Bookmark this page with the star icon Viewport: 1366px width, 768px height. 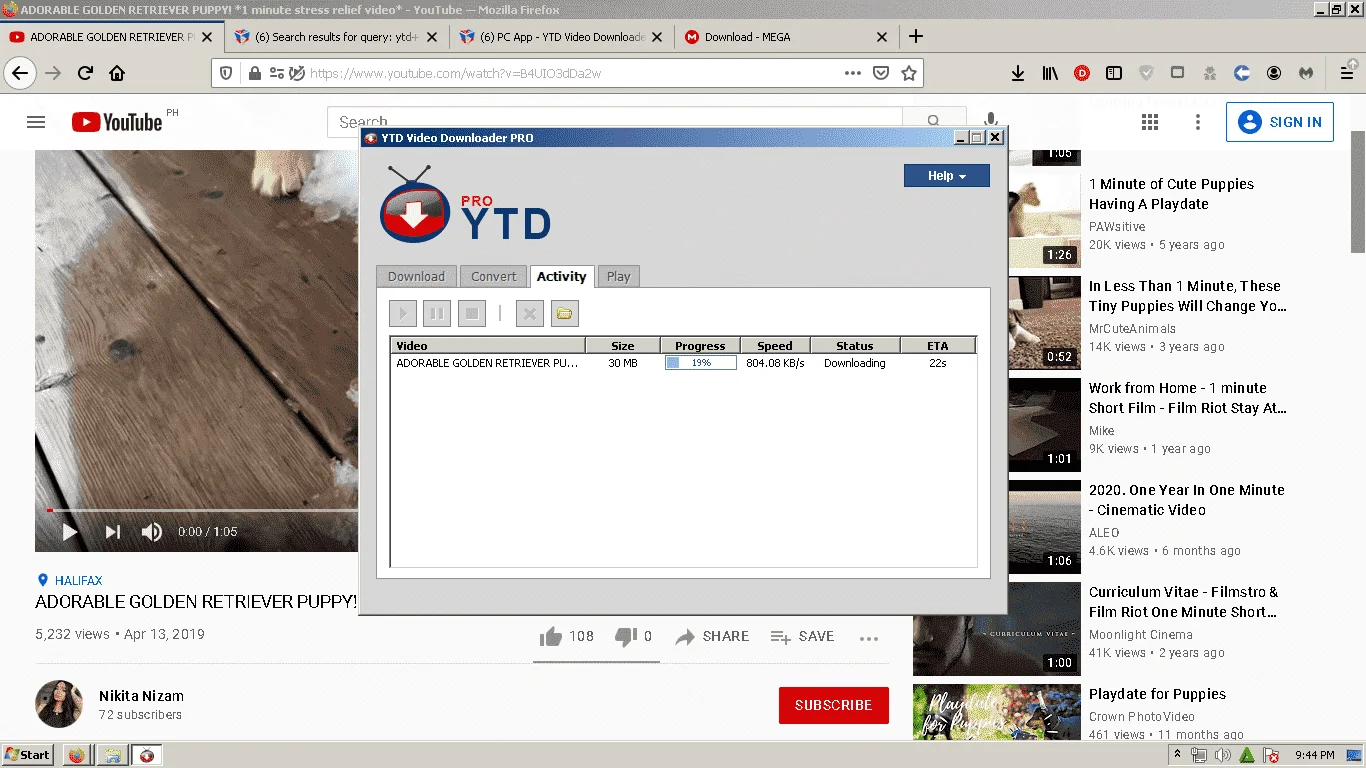pos(909,73)
